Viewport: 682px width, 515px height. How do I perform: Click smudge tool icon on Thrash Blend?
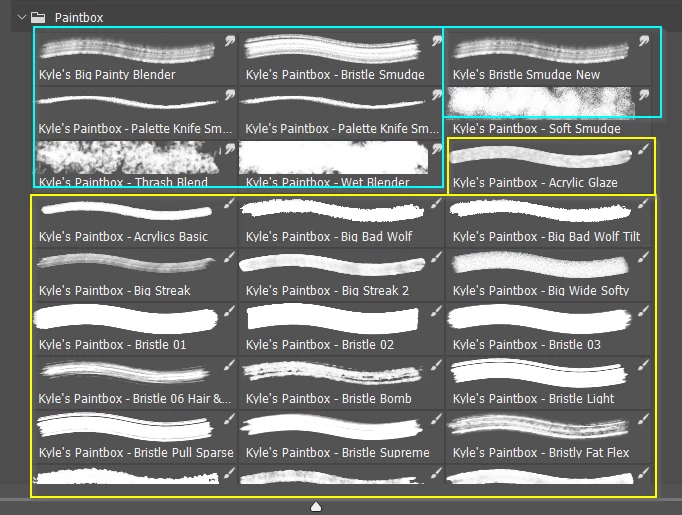click(230, 149)
